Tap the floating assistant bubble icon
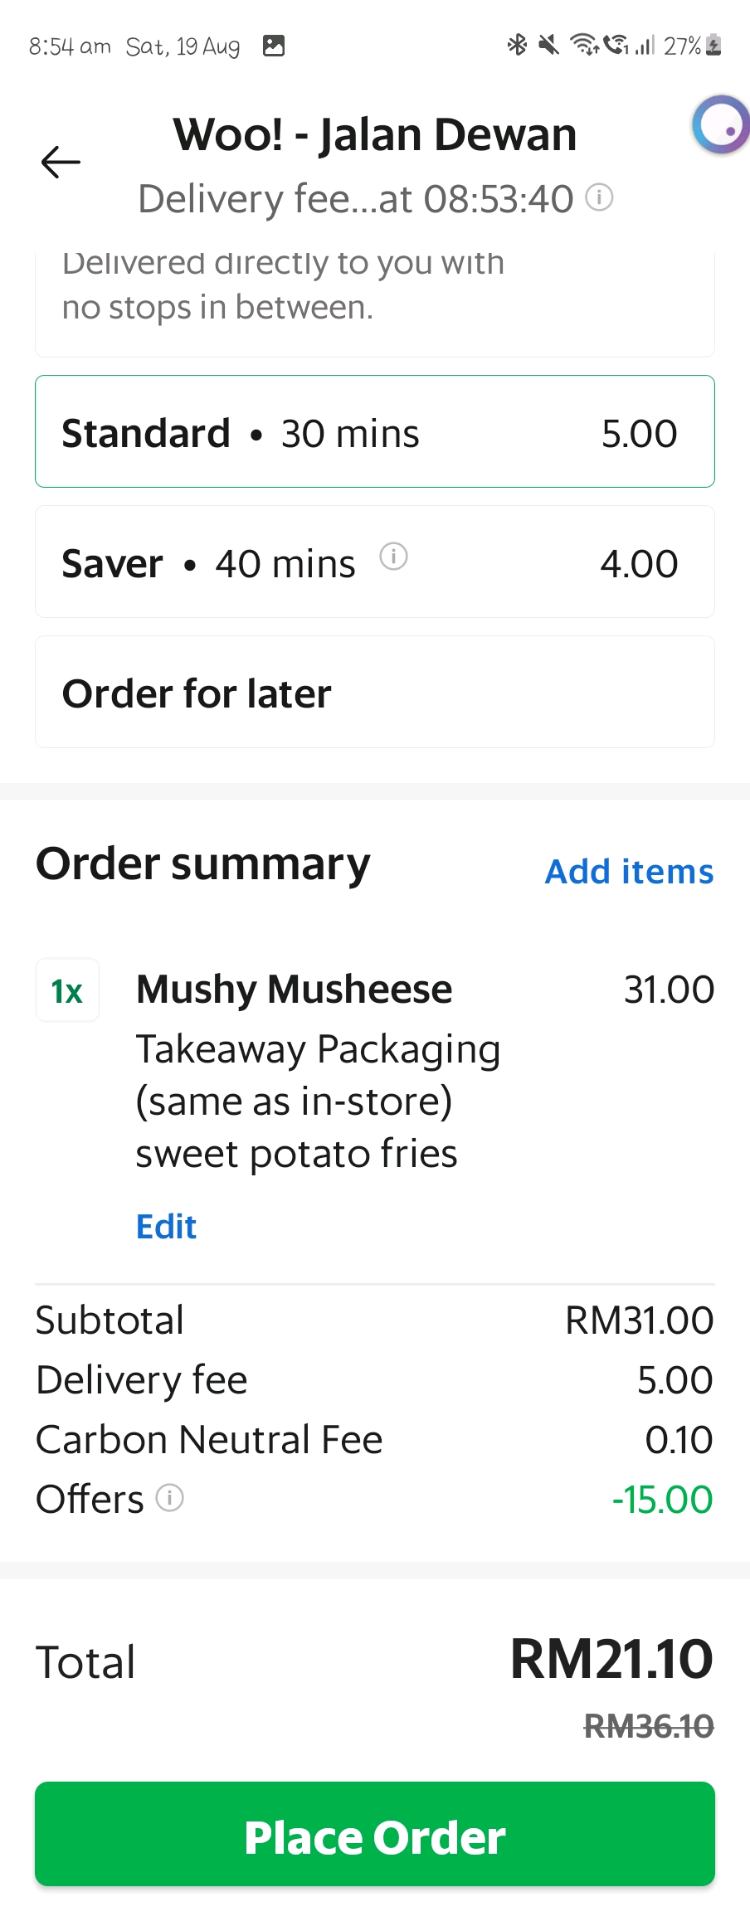The width and height of the screenshot is (750, 1921). coord(722,126)
